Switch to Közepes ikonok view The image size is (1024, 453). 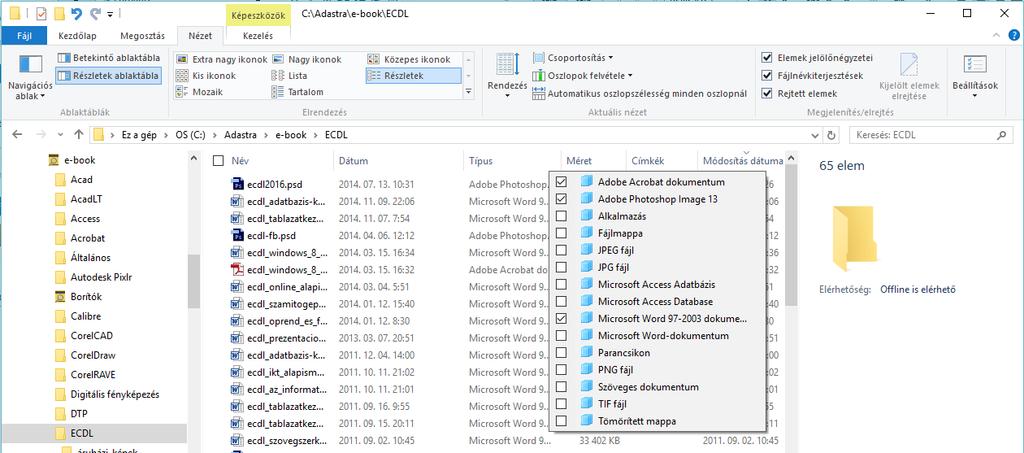409,59
